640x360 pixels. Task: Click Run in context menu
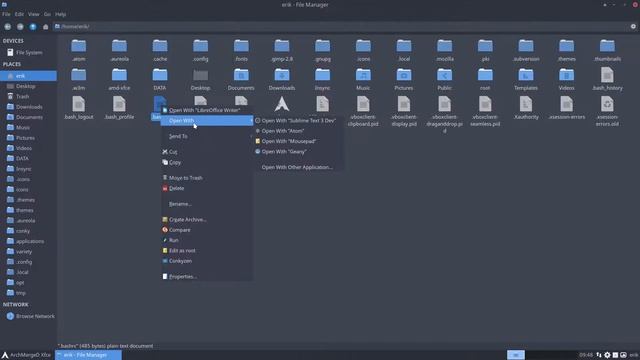coord(207,240)
